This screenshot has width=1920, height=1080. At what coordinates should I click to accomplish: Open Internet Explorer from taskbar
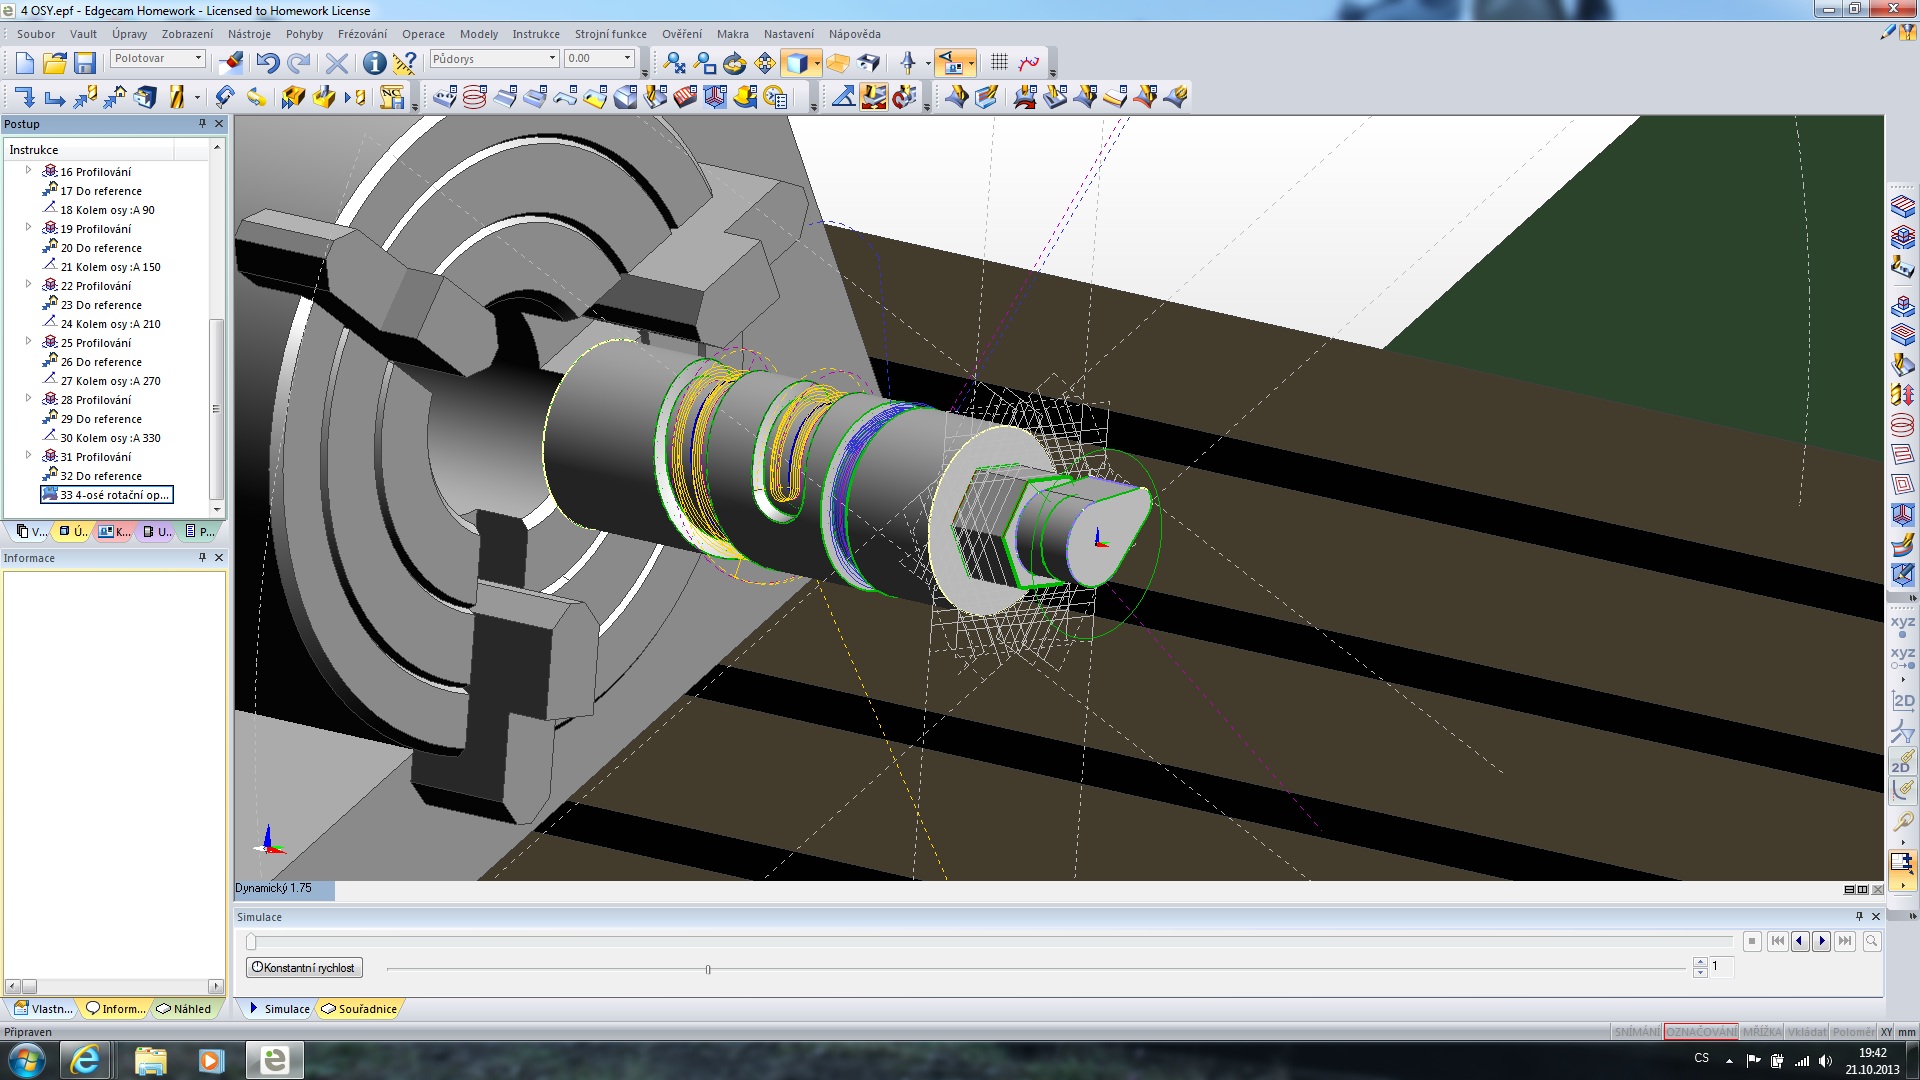click(x=85, y=1060)
